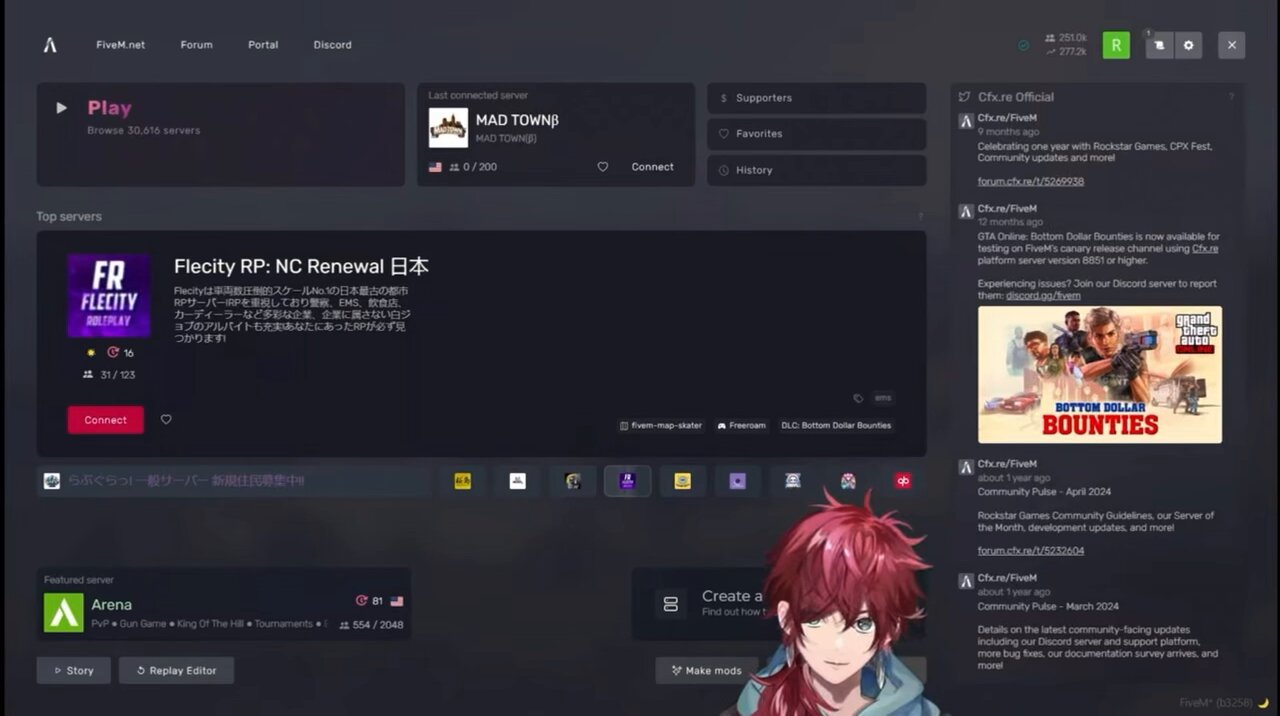
Task: Click the DLC: Bottom Dollar Bounties label
Action: pyautogui.click(x=836, y=425)
